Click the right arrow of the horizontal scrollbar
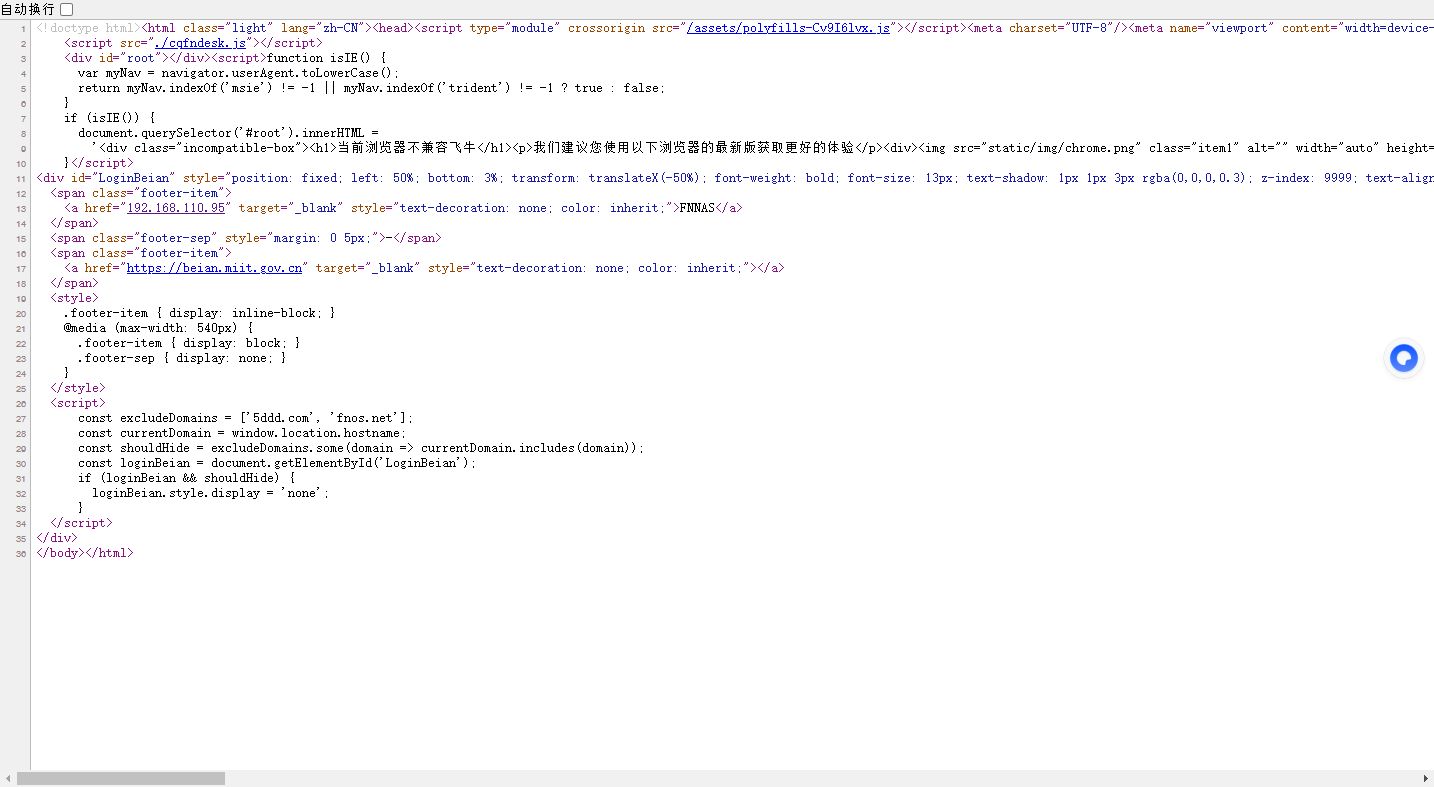 [x=1428, y=777]
